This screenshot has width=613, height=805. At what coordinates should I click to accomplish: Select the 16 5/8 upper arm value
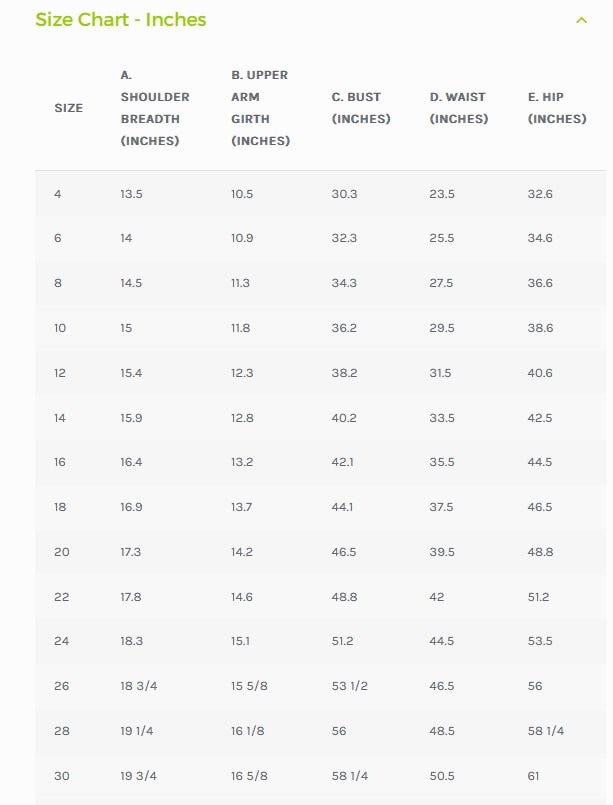point(249,776)
